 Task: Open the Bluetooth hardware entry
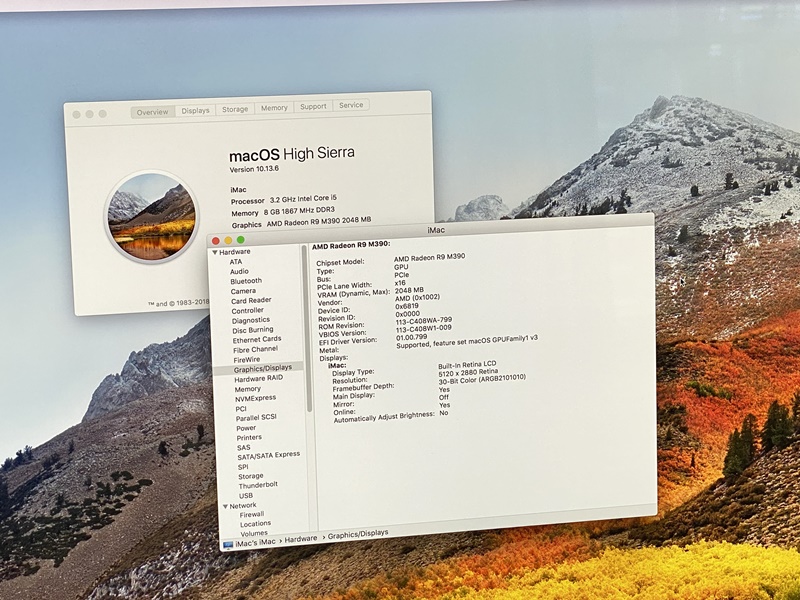point(246,281)
